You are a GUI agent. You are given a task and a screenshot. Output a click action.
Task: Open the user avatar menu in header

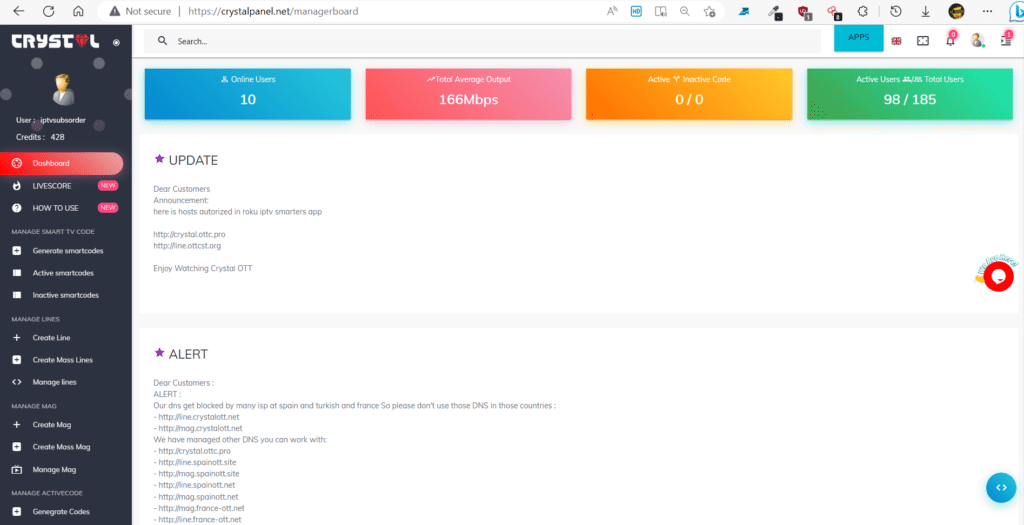point(977,40)
